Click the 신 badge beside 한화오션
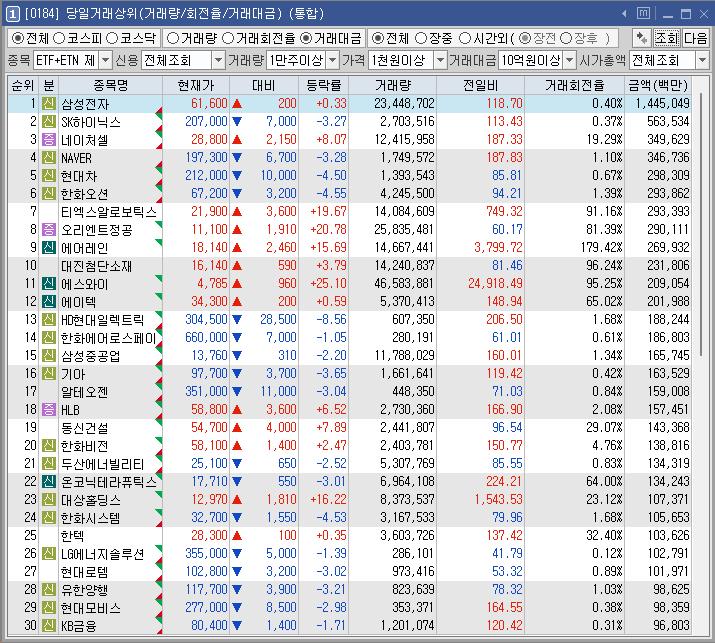 pos(49,194)
